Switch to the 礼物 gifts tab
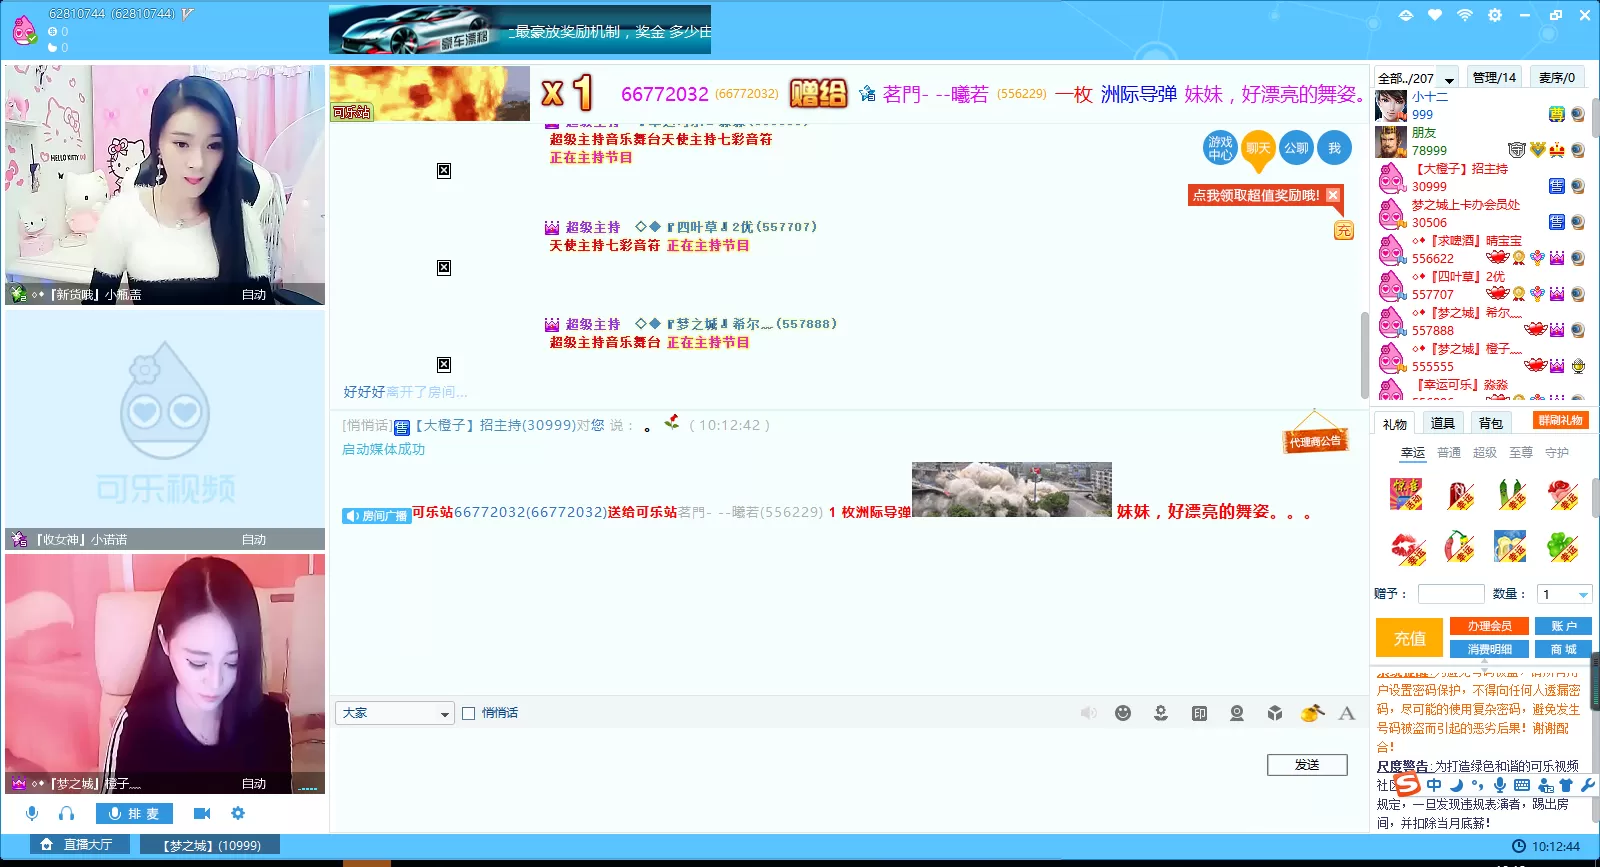Image resolution: width=1600 pixels, height=867 pixels. (x=1395, y=424)
